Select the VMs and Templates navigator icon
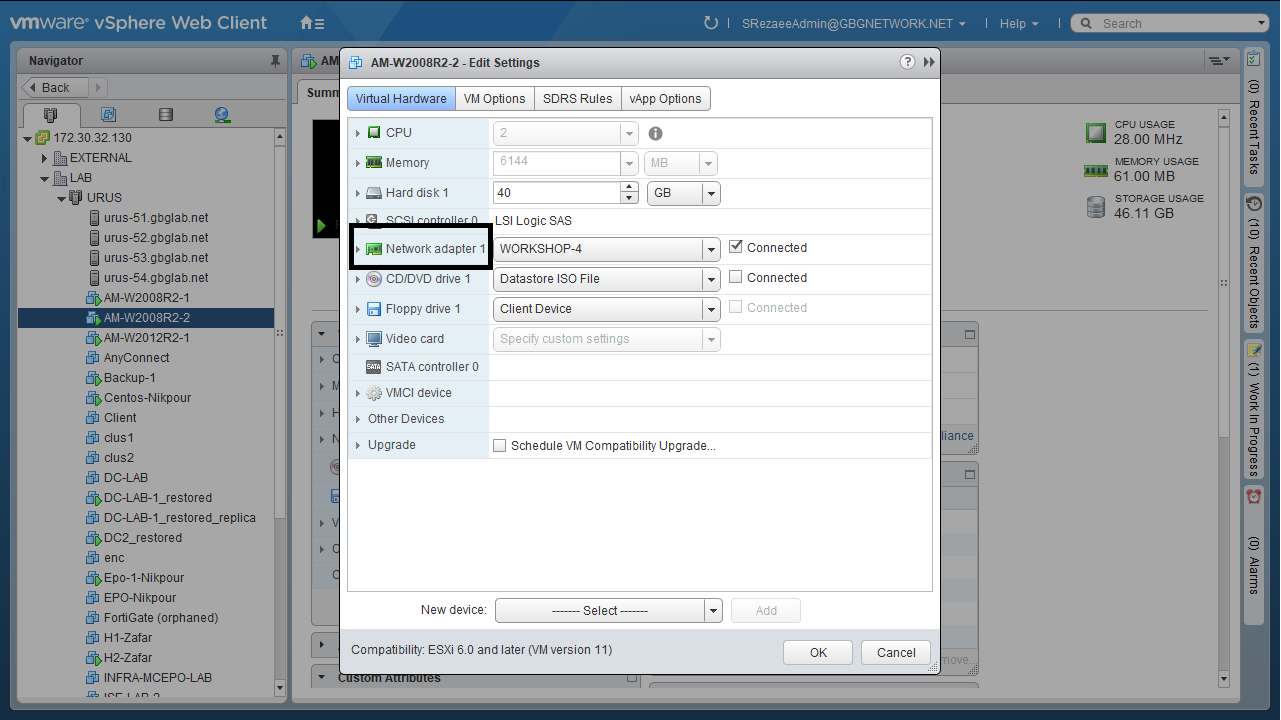 [x=108, y=115]
